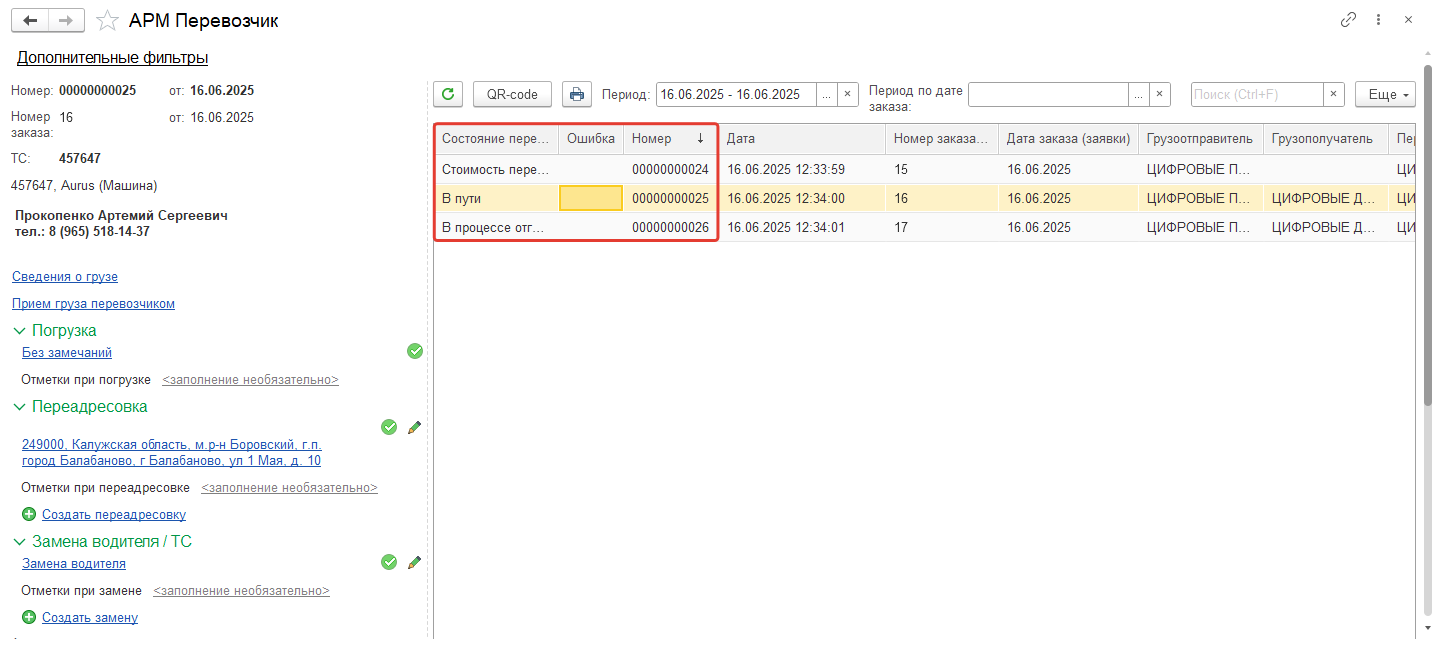Sort by Дата заказа (заявки) column header

(x=1068, y=139)
